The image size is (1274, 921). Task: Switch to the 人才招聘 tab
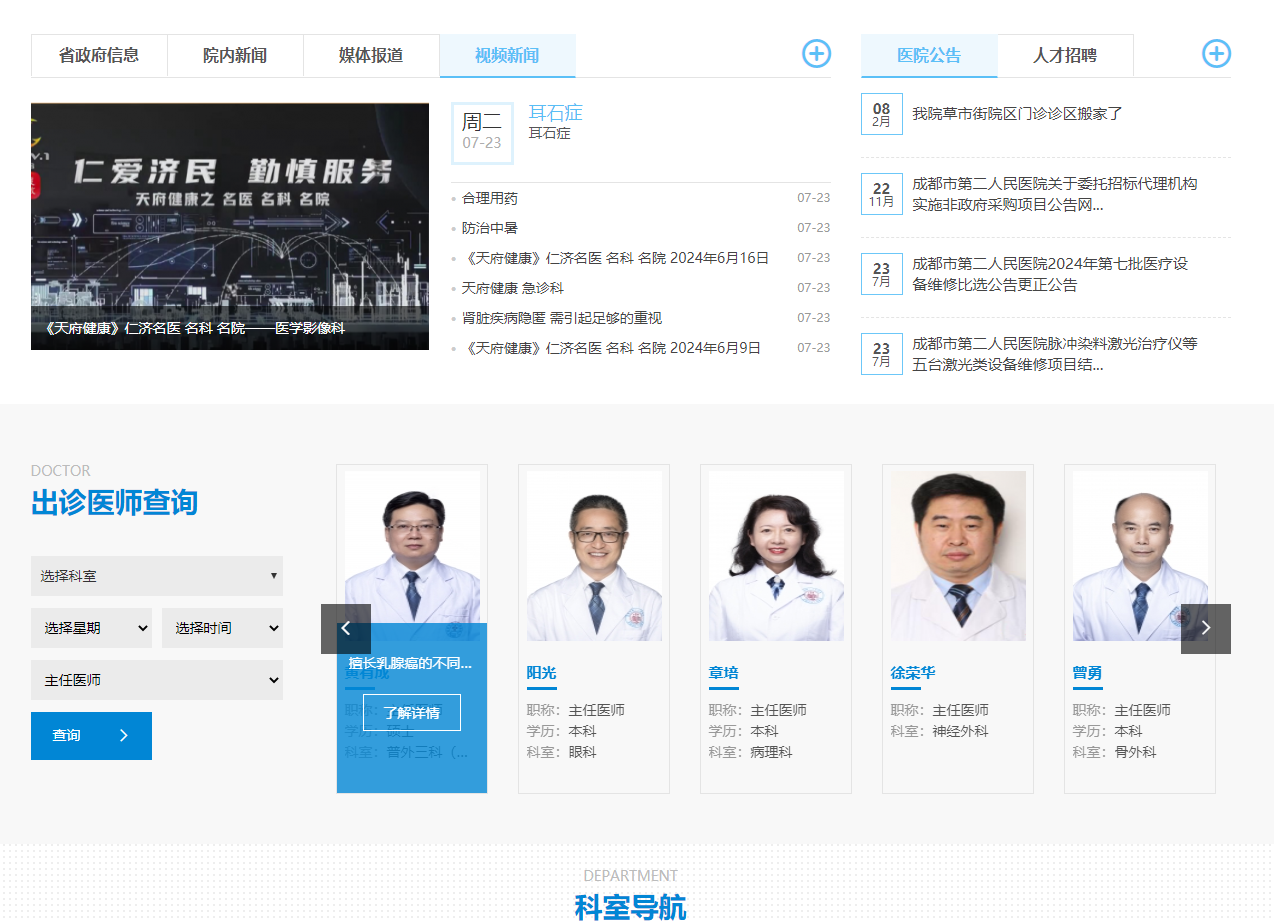pos(1065,56)
